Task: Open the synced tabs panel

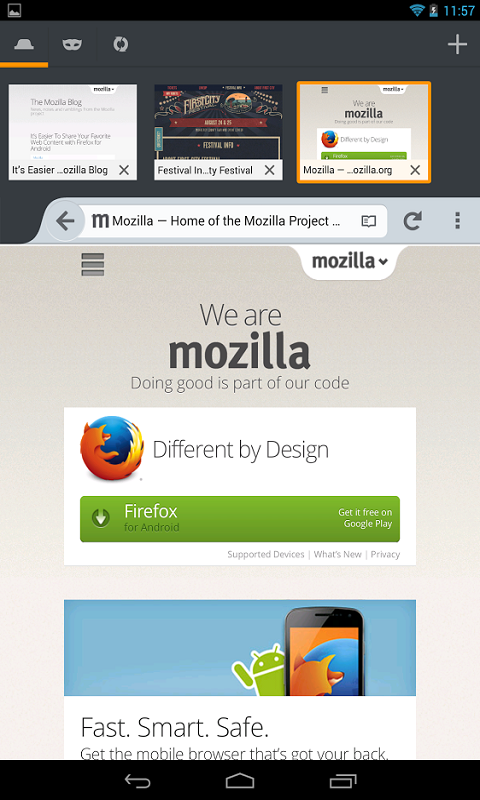Action: pyautogui.click(x=120, y=44)
